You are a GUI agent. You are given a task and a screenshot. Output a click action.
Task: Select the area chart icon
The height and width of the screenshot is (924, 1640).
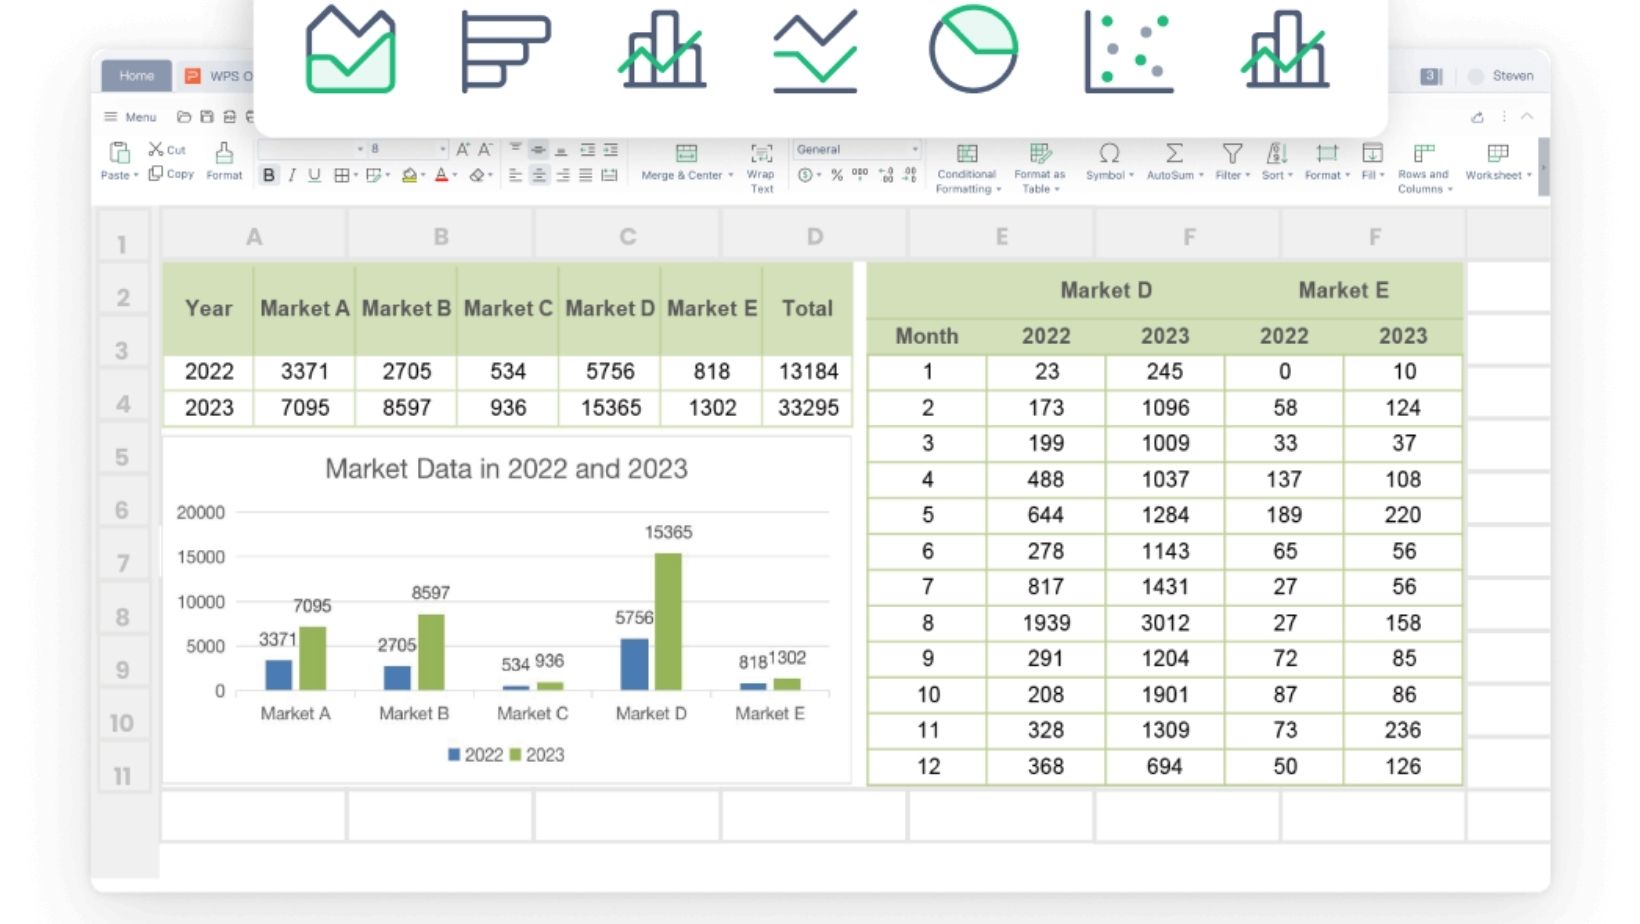pyautogui.click(x=350, y=50)
